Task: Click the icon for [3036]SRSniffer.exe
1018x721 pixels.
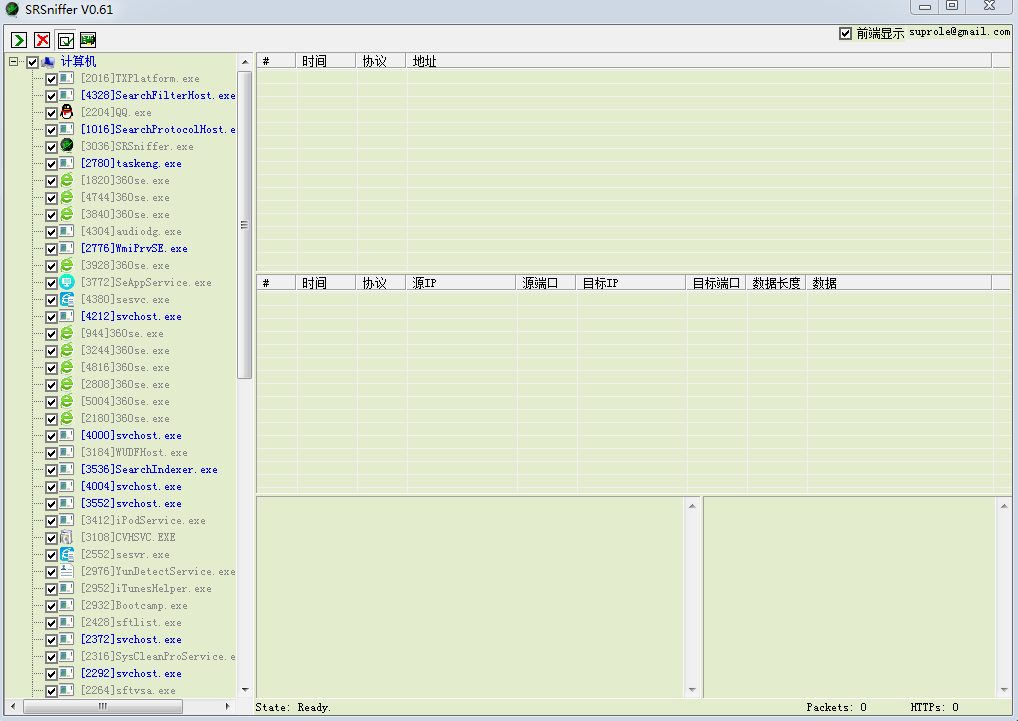Action: coord(67,145)
